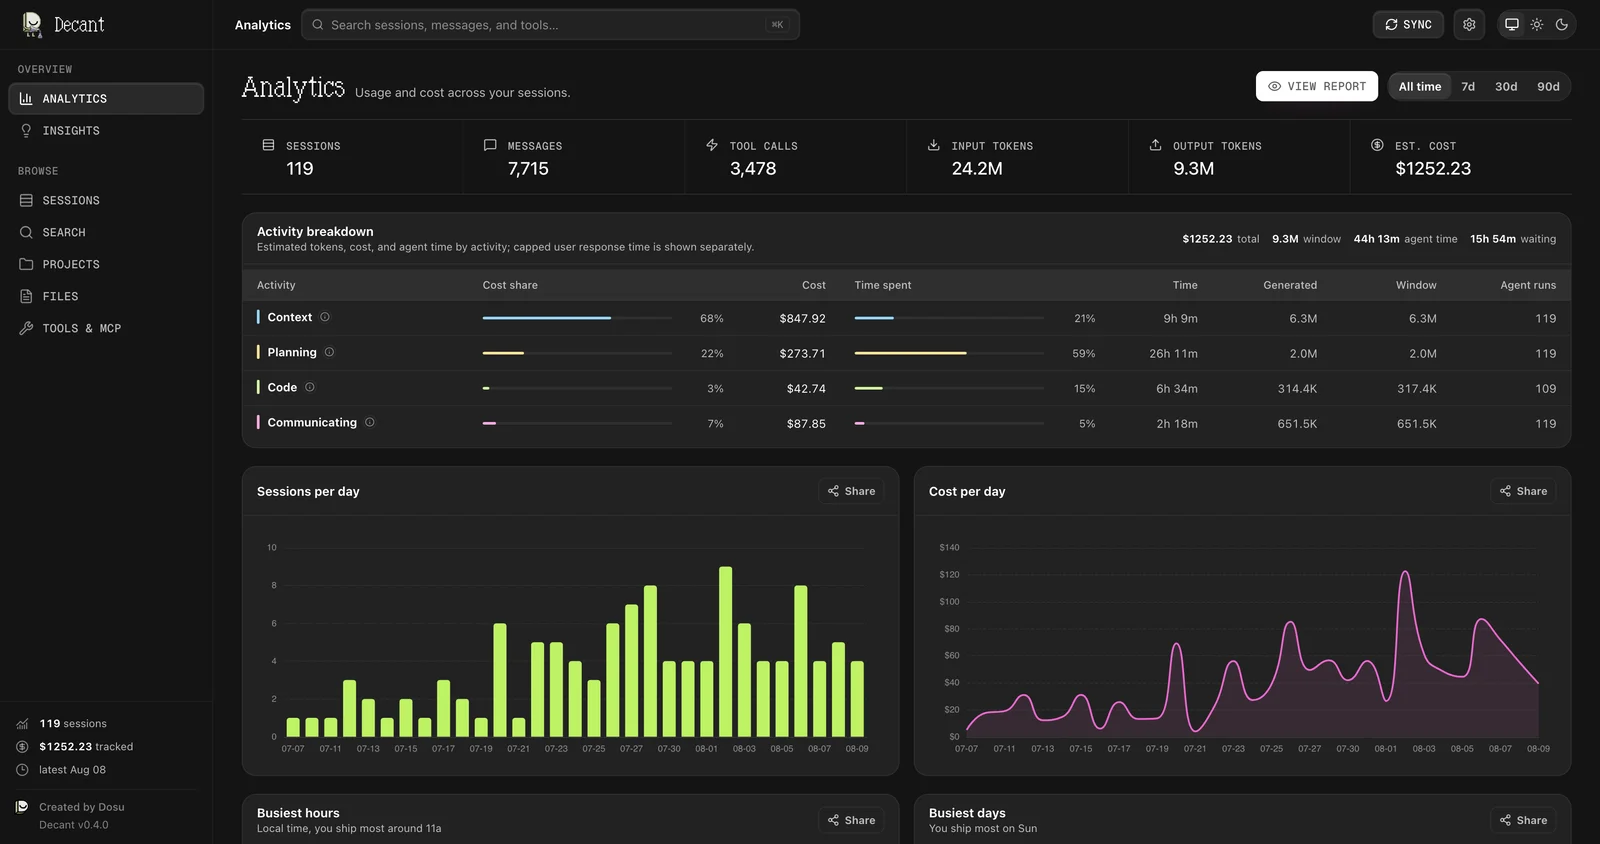
Task: Switch to dark theme moon icon
Action: pos(1562,25)
